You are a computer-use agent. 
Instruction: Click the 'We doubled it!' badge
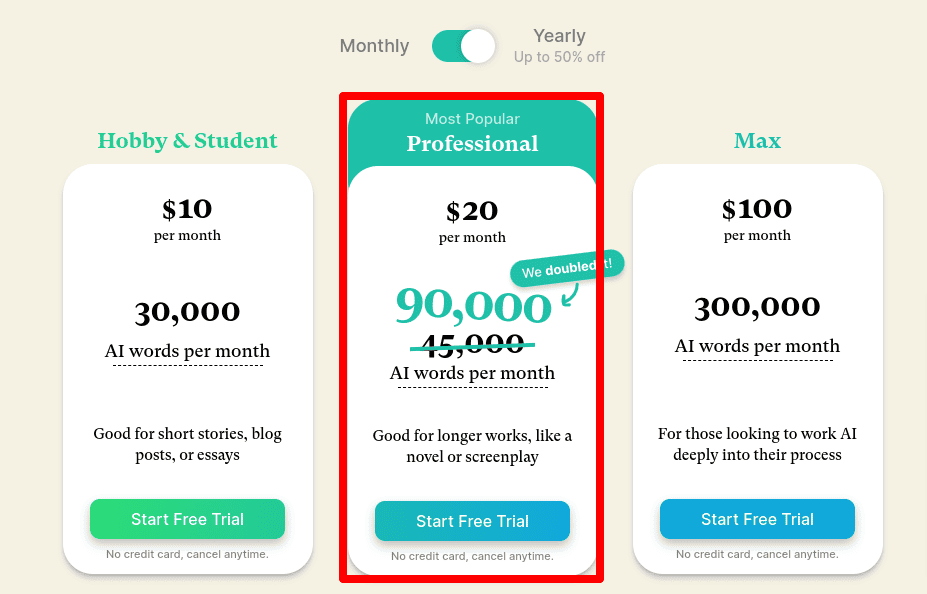click(x=566, y=265)
